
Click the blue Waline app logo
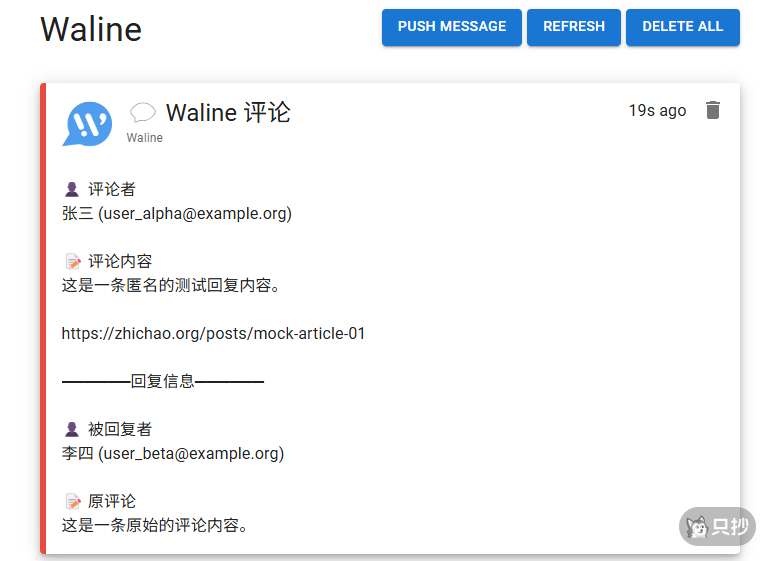click(88, 123)
